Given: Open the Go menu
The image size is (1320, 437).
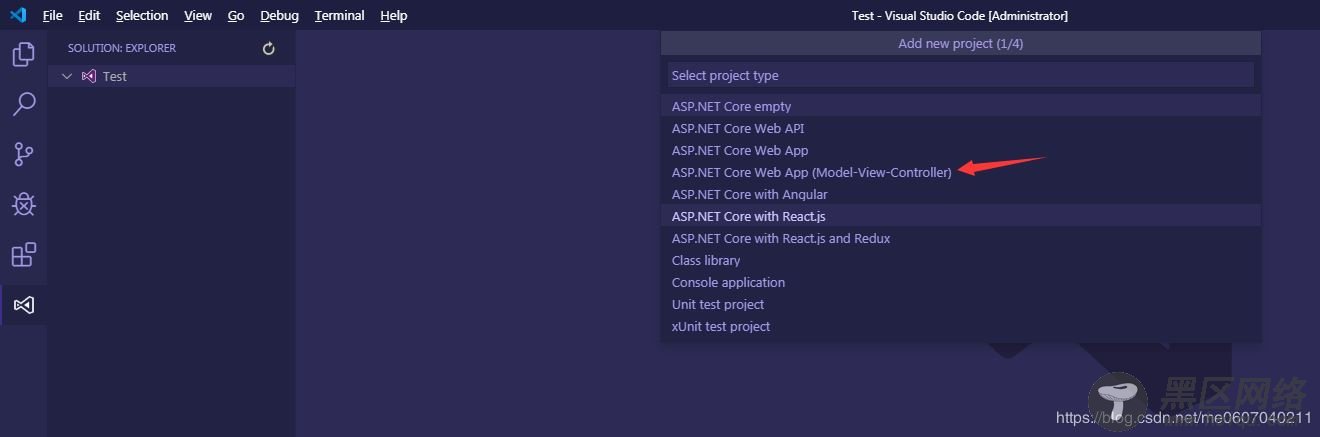Looking at the screenshot, I should [x=236, y=15].
